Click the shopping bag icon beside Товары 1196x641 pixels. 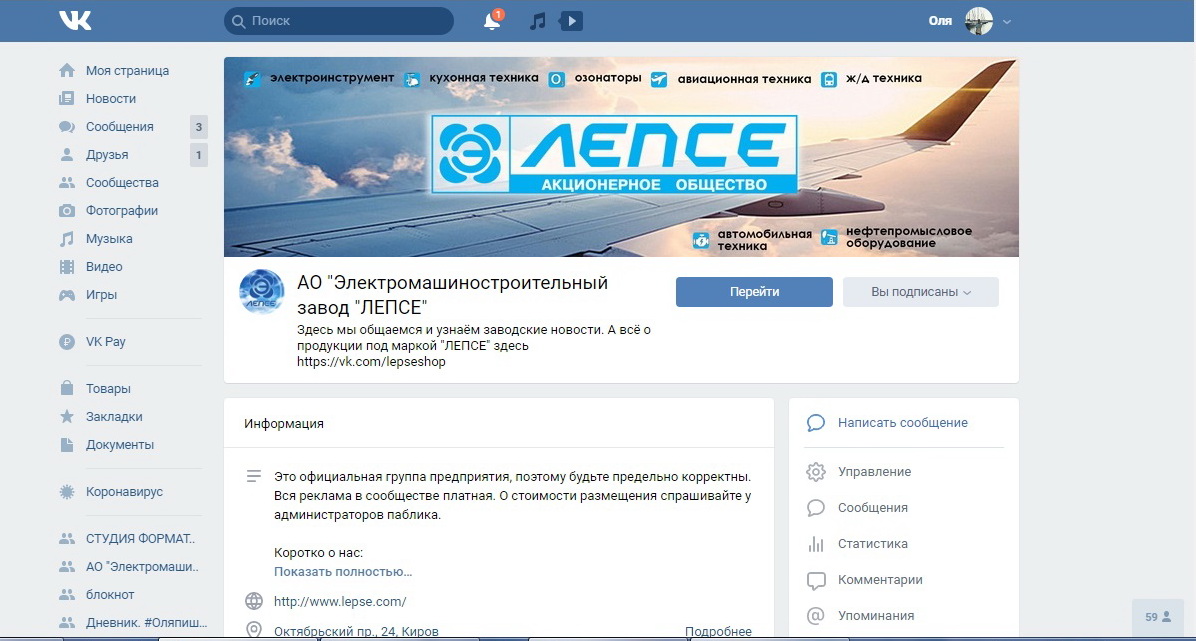[67, 388]
